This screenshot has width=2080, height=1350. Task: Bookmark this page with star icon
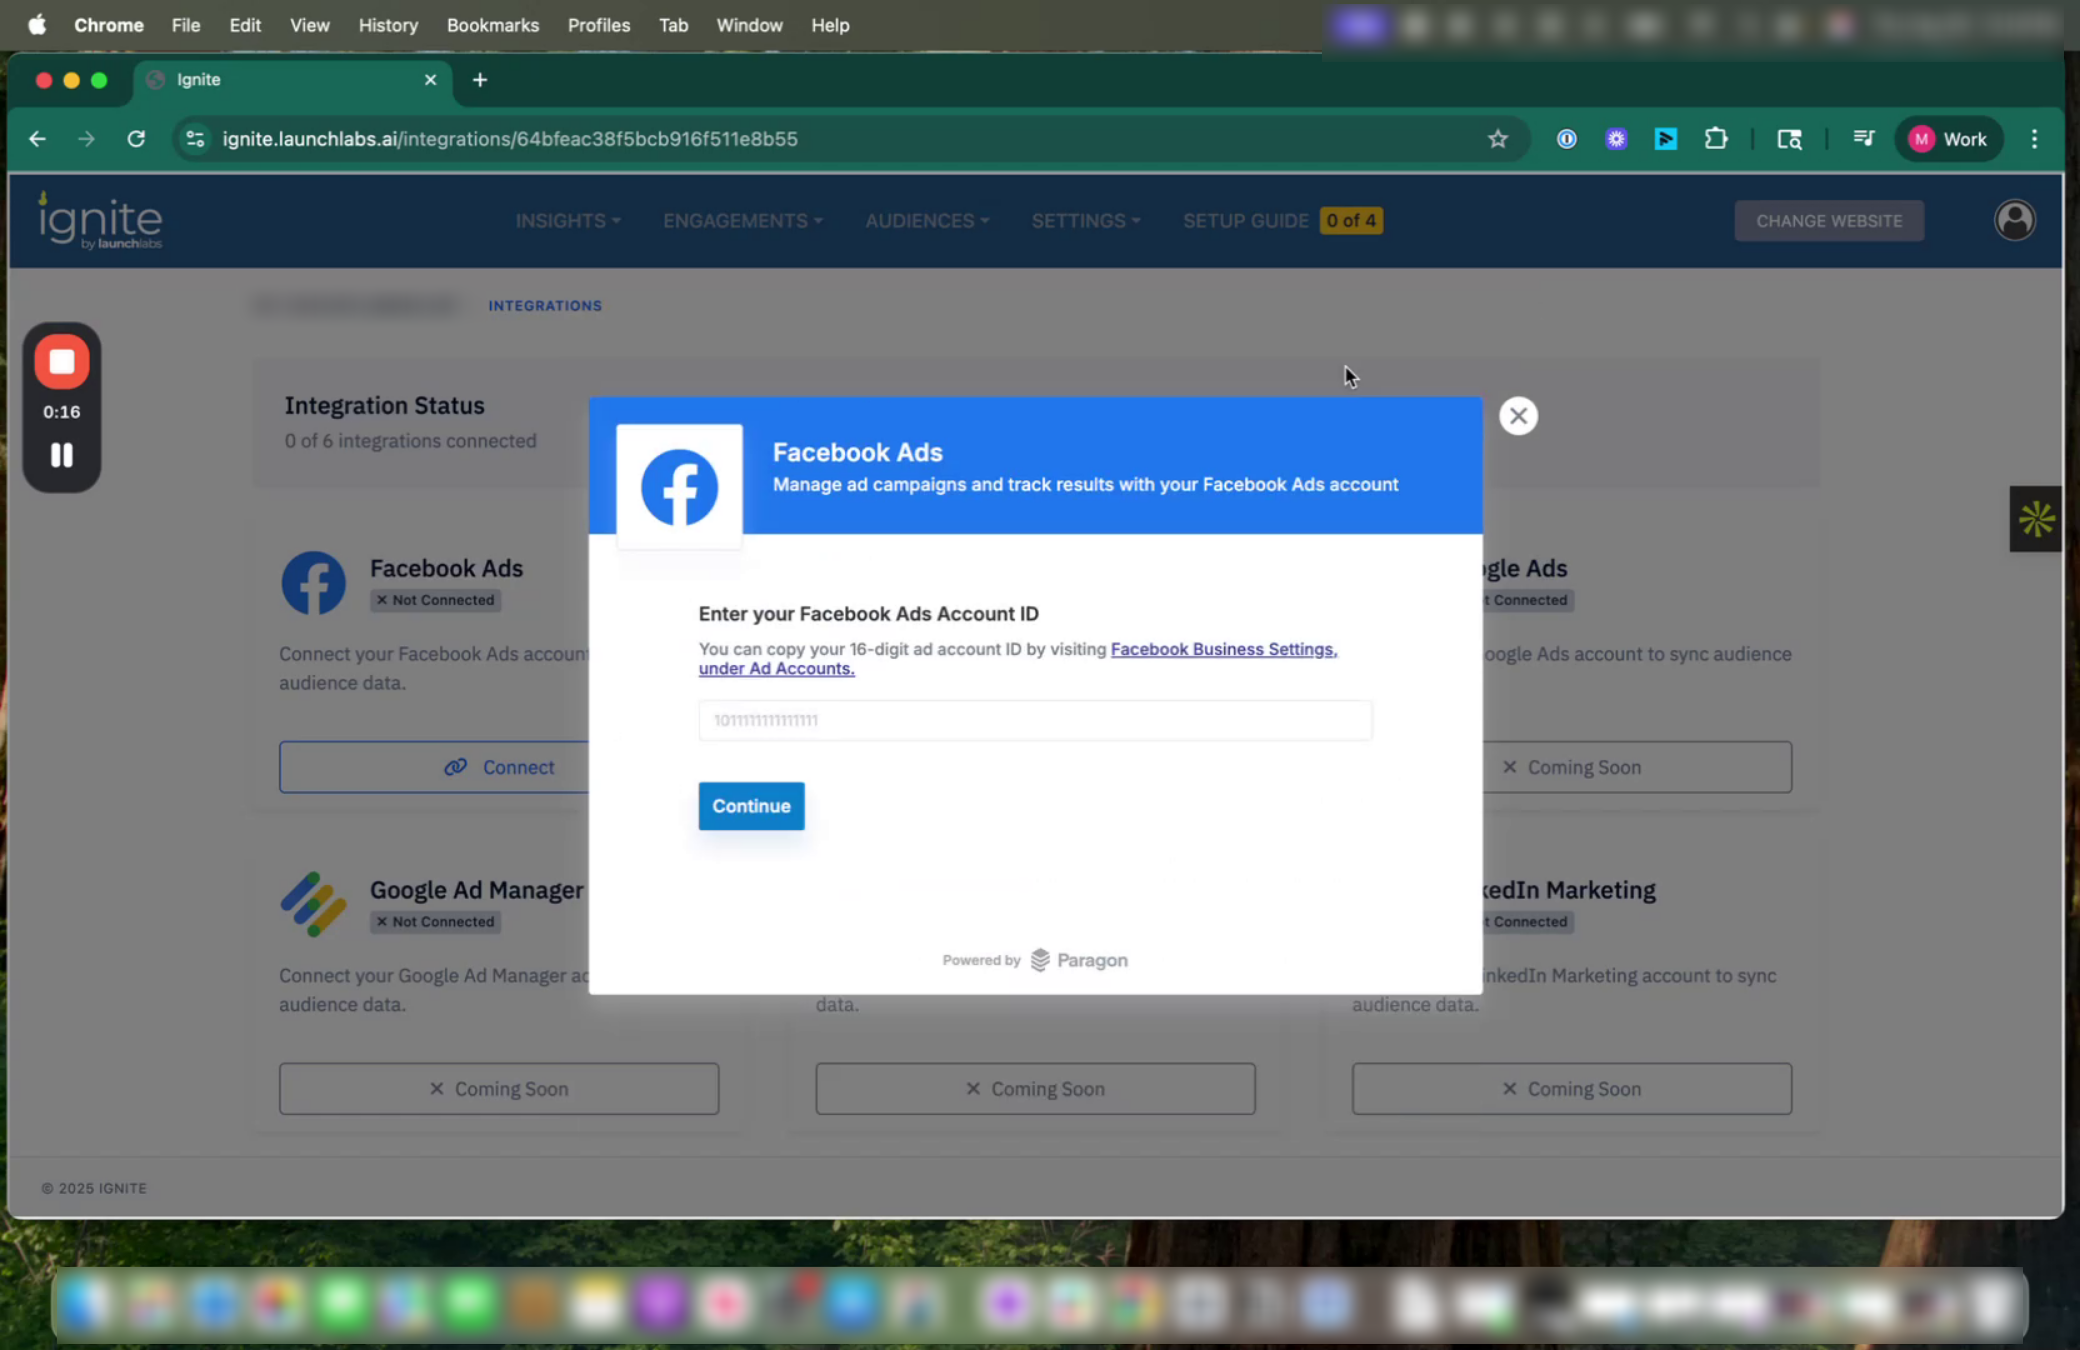click(1497, 139)
